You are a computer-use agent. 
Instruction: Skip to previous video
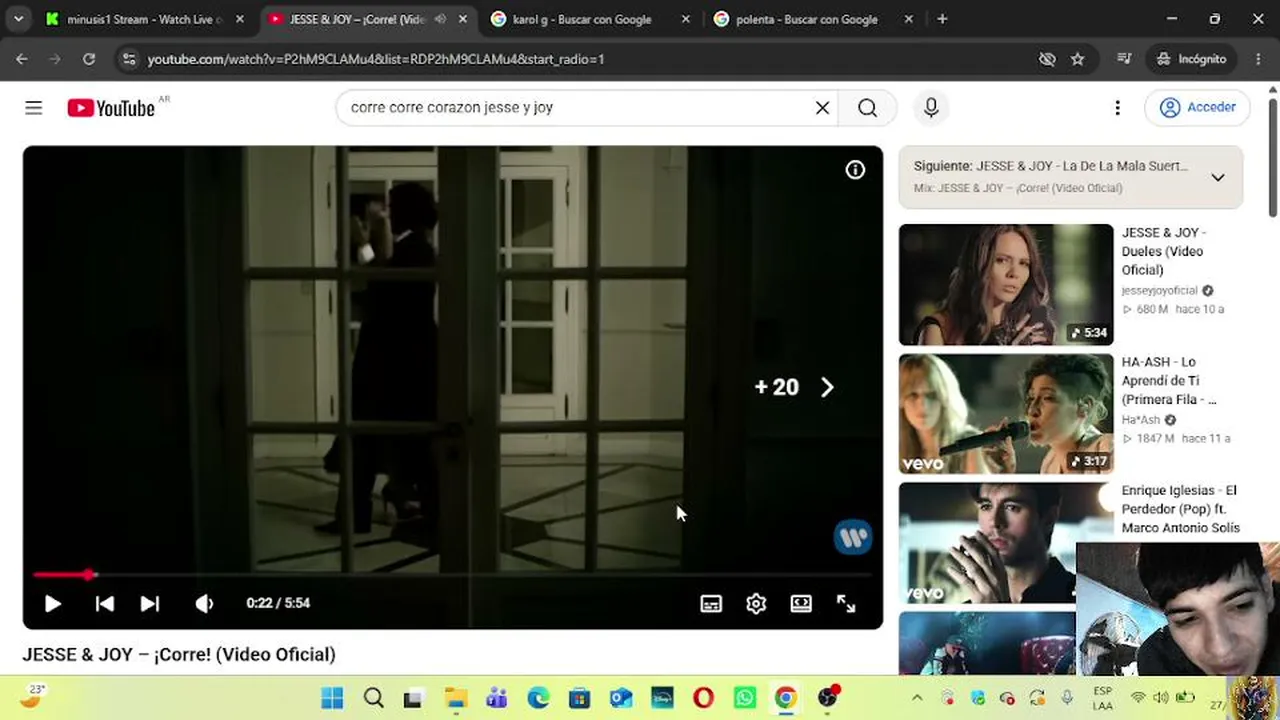(104, 603)
